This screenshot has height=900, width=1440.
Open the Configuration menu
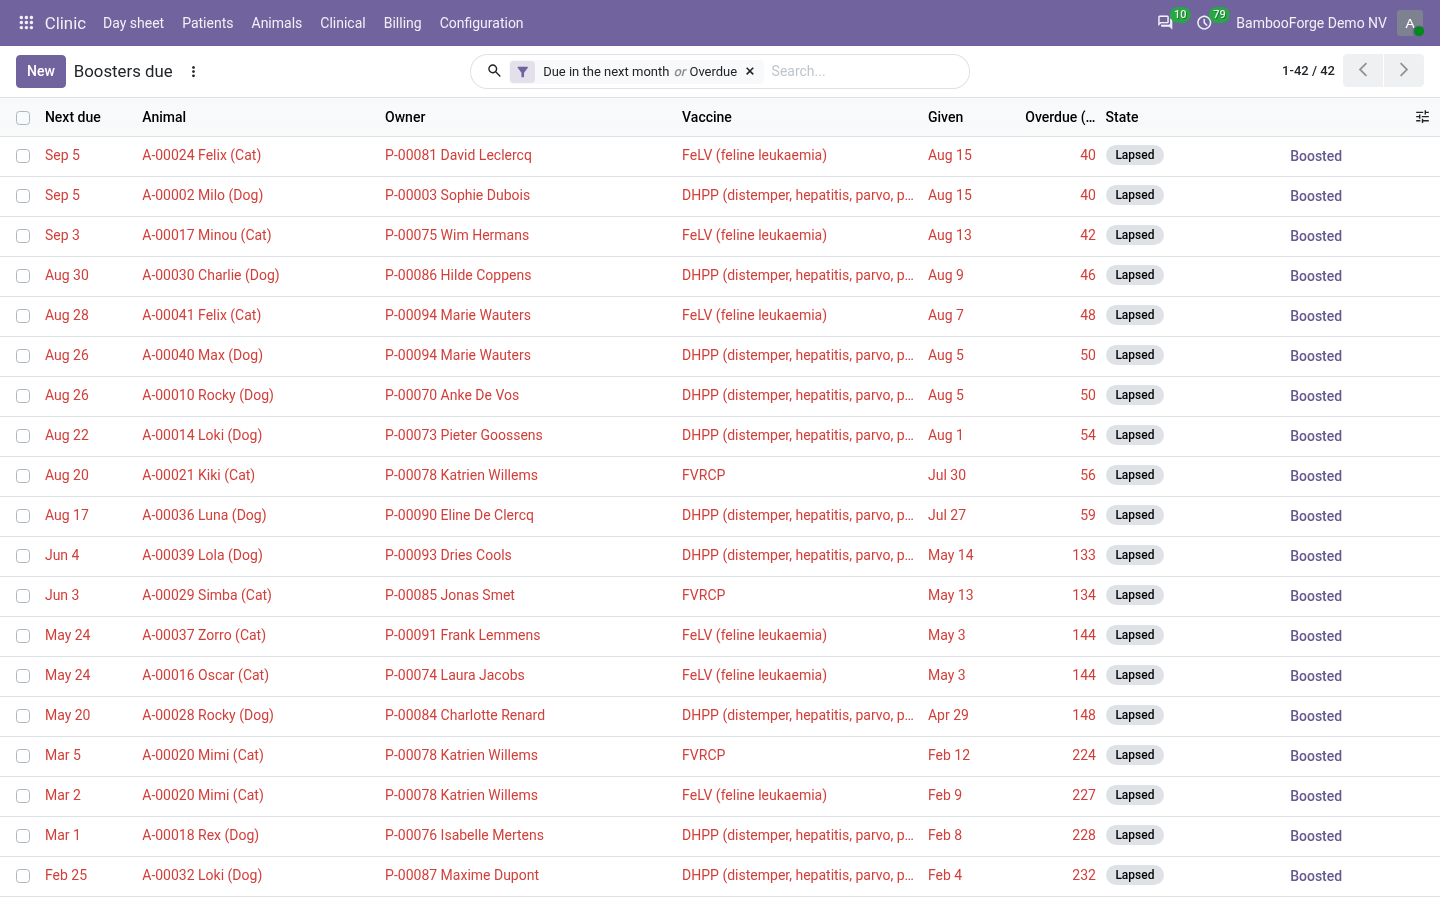pyautogui.click(x=481, y=23)
